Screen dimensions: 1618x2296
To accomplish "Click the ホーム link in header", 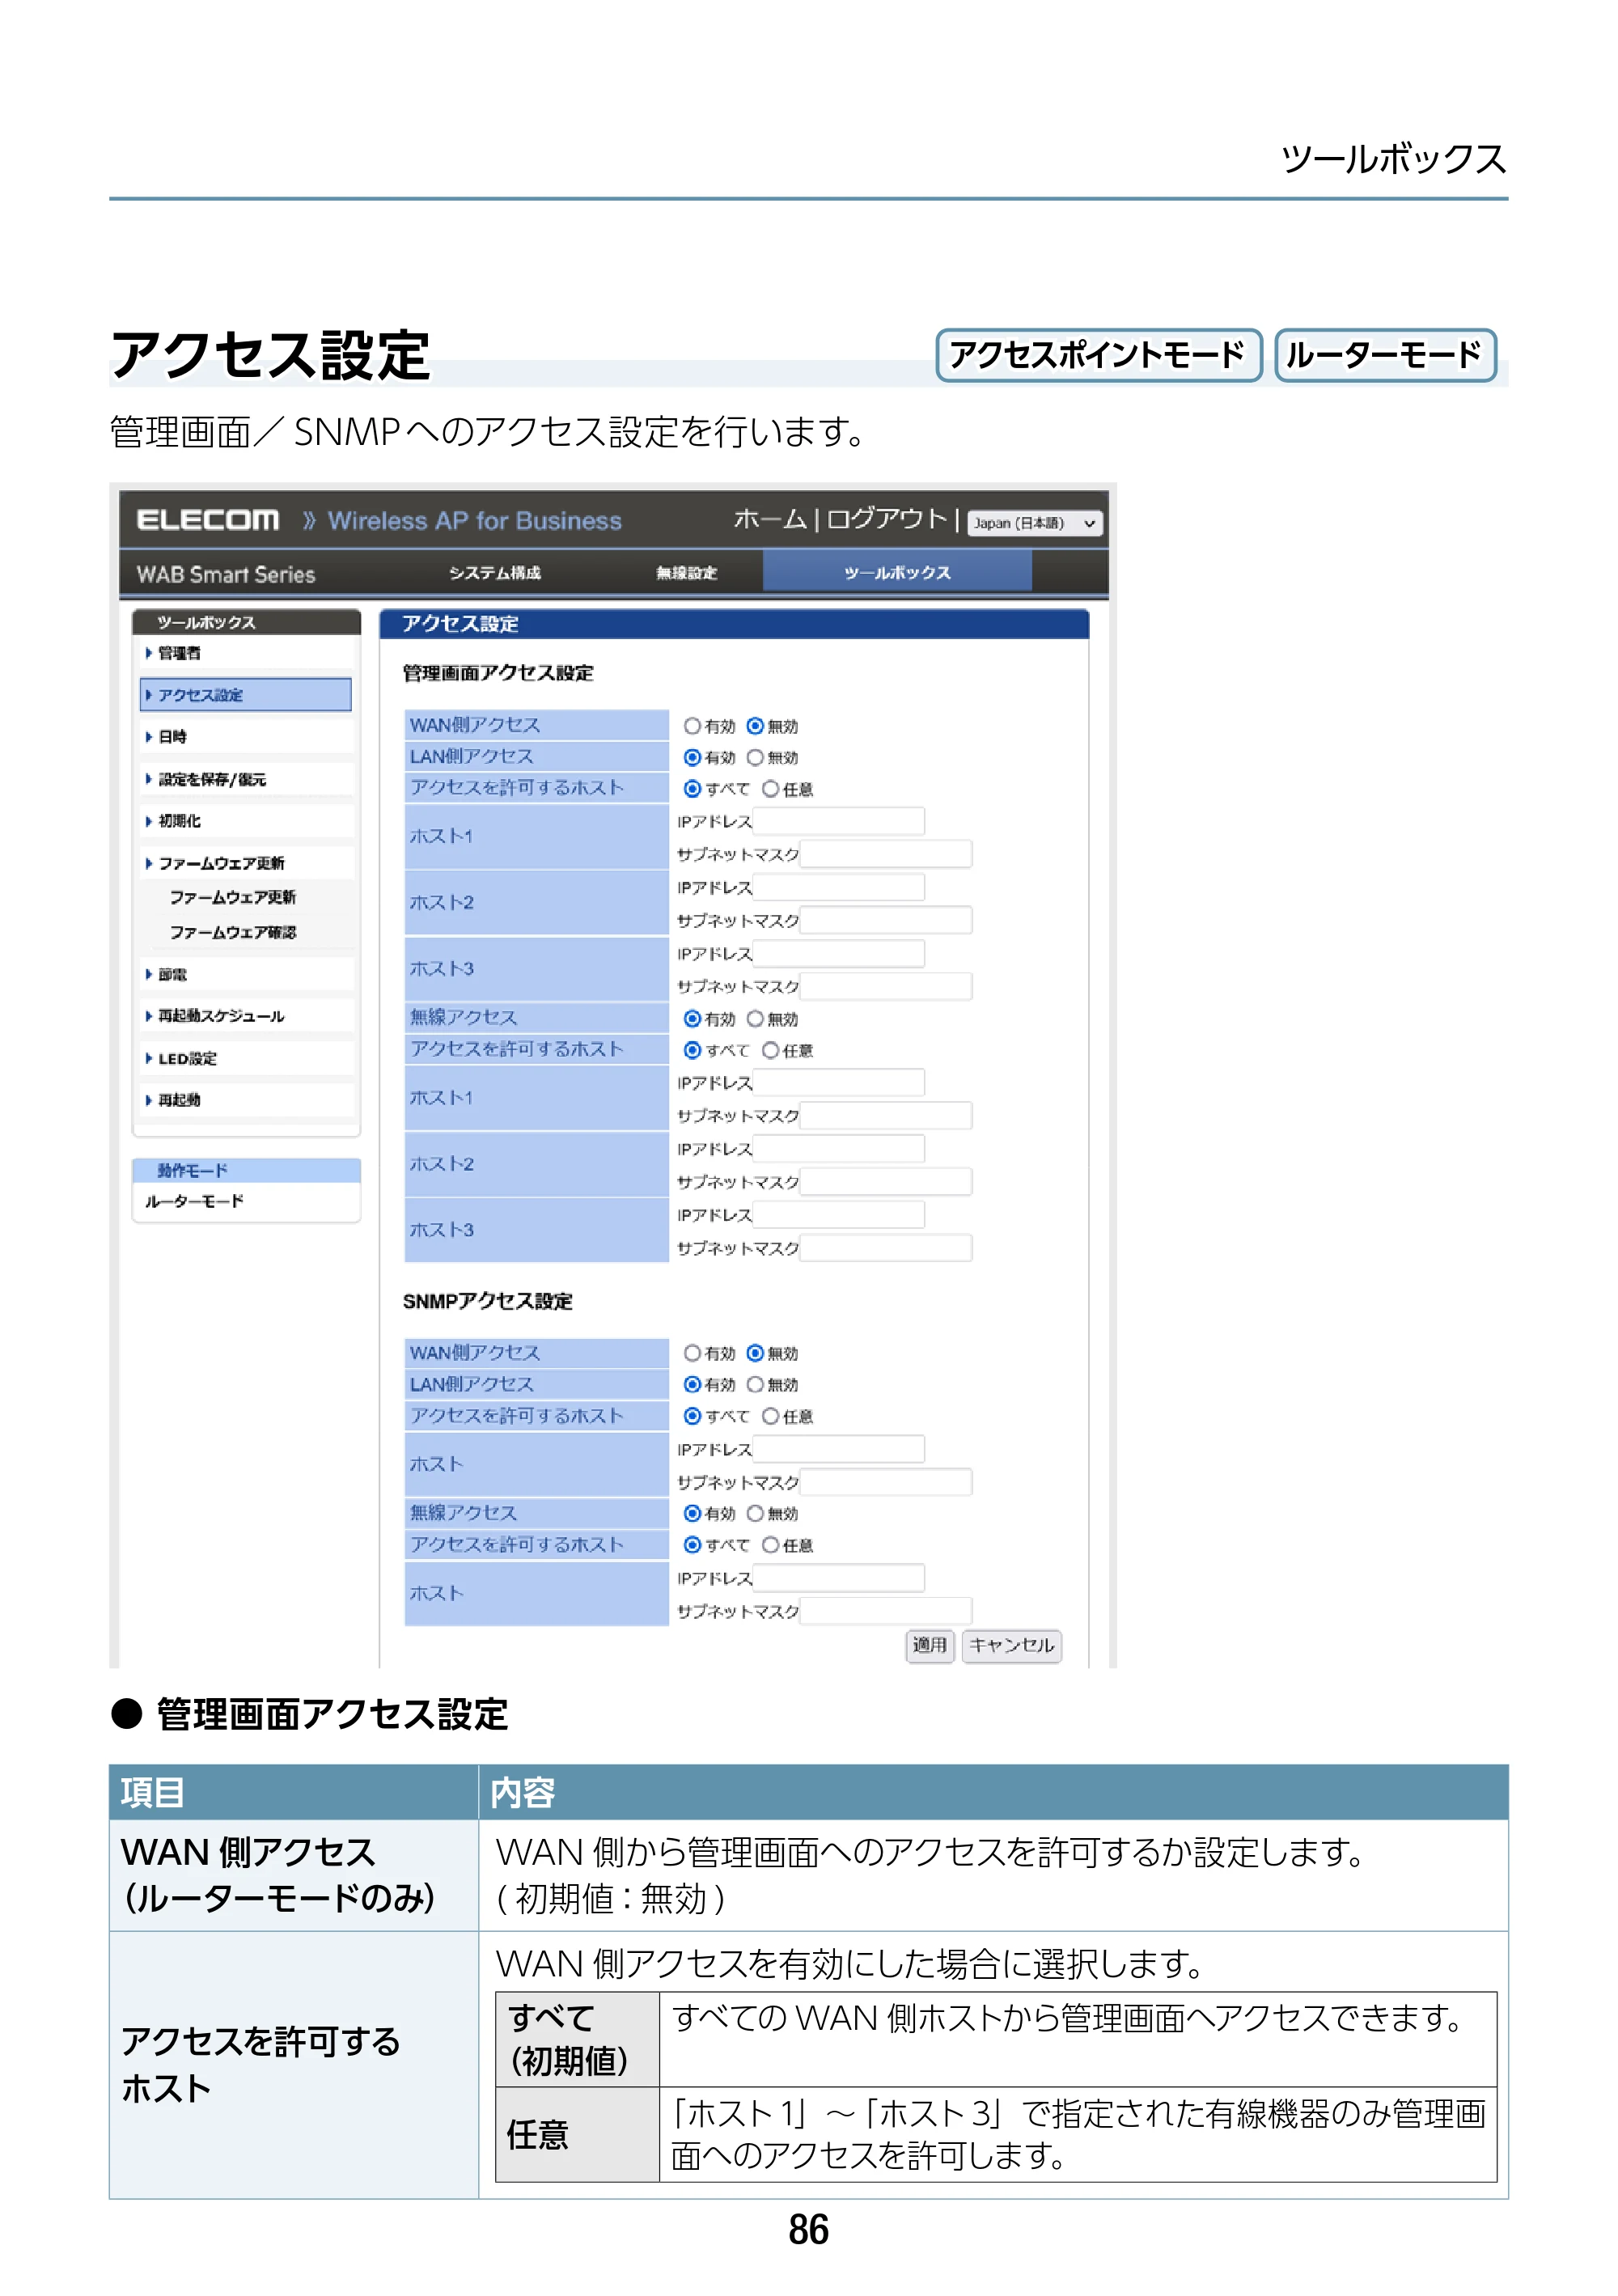I will [769, 519].
